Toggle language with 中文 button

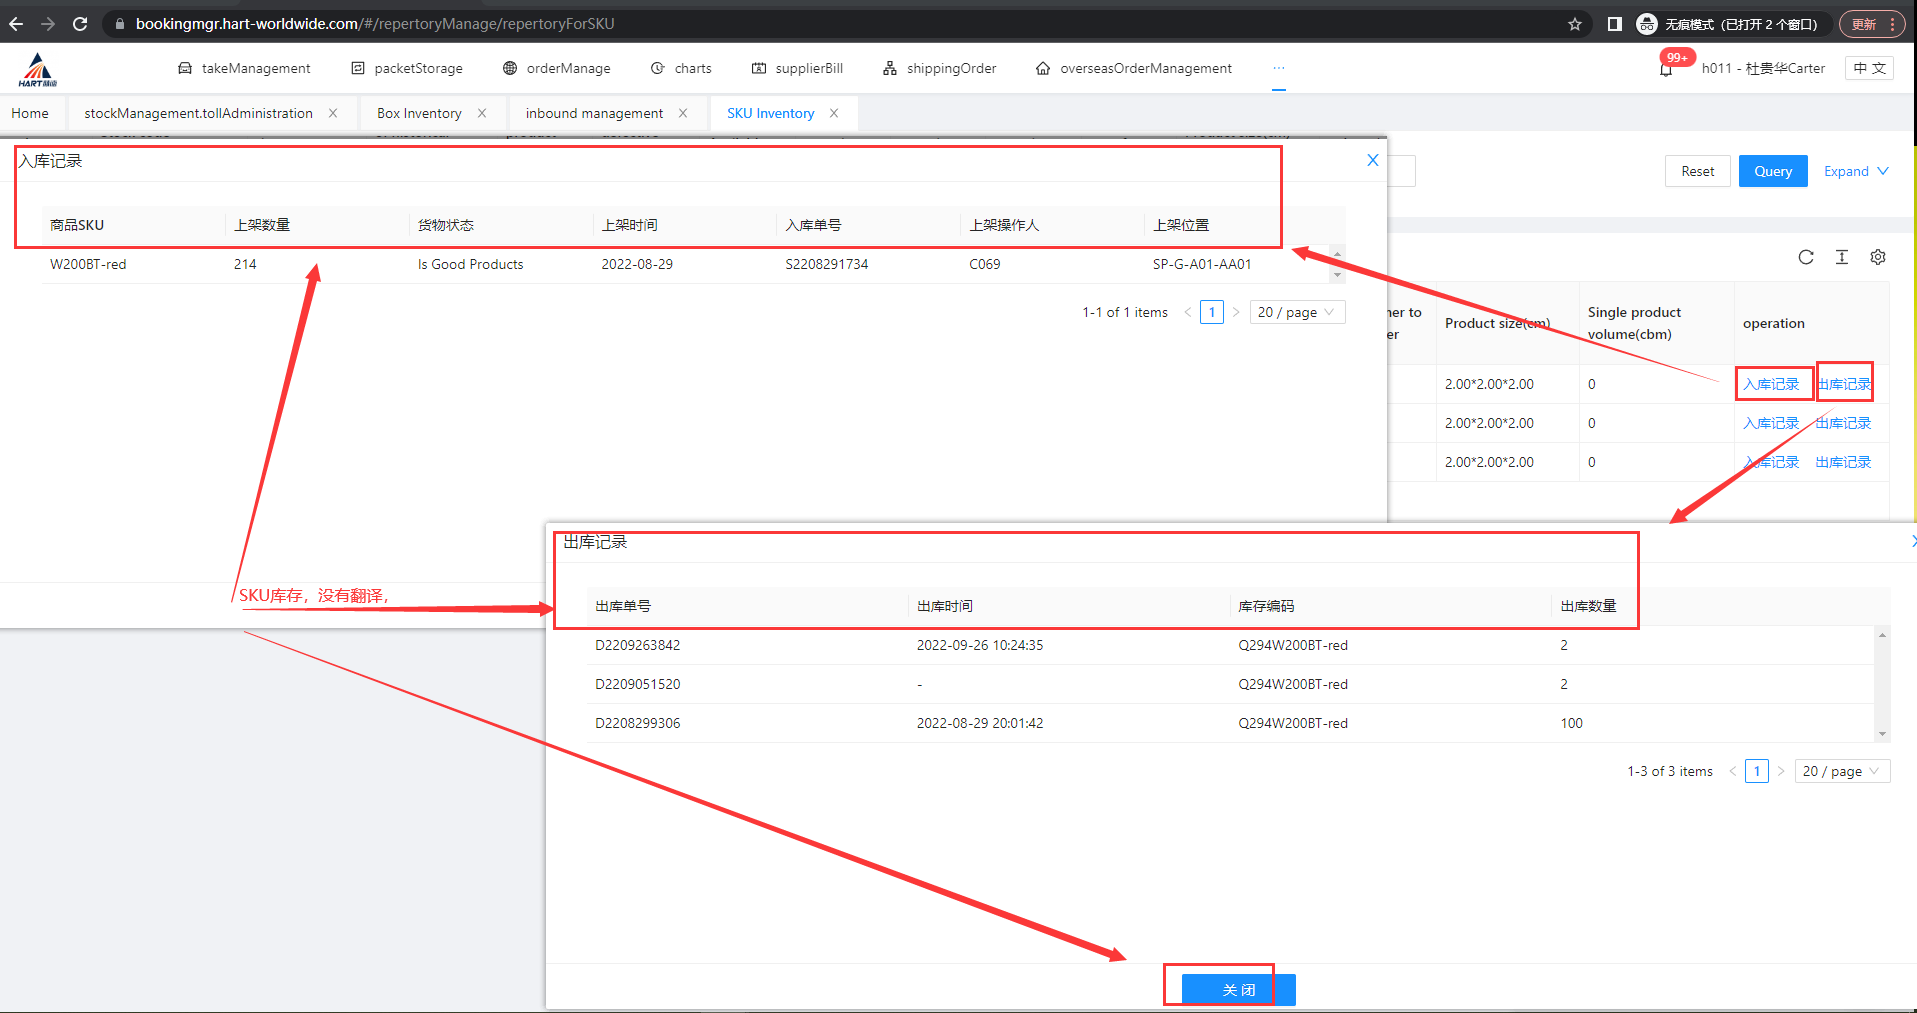click(x=1868, y=68)
